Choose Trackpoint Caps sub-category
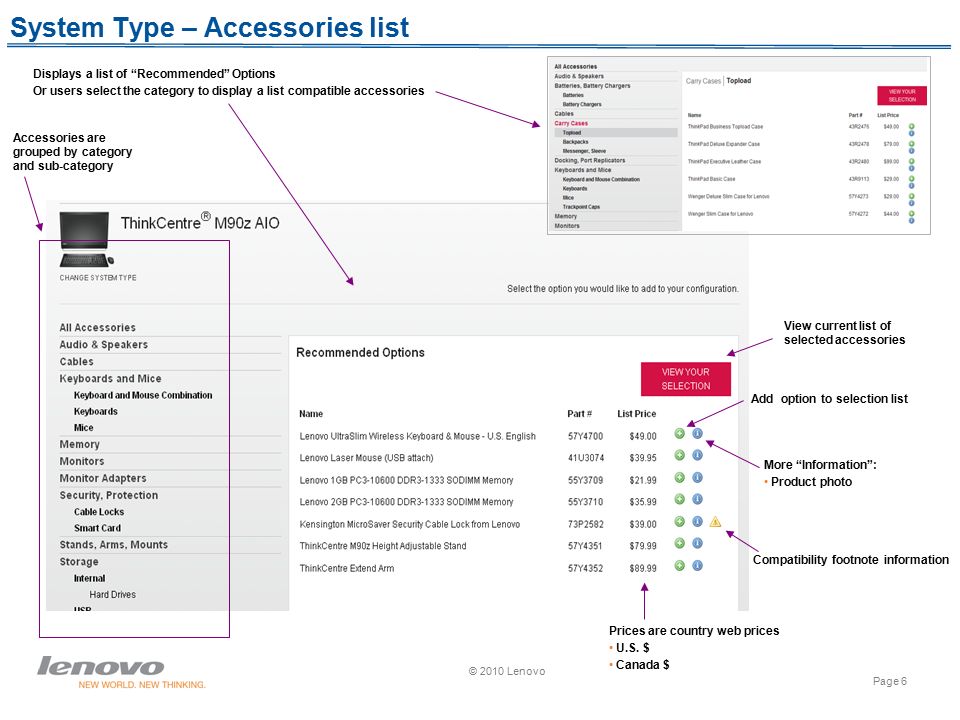 click(581, 207)
